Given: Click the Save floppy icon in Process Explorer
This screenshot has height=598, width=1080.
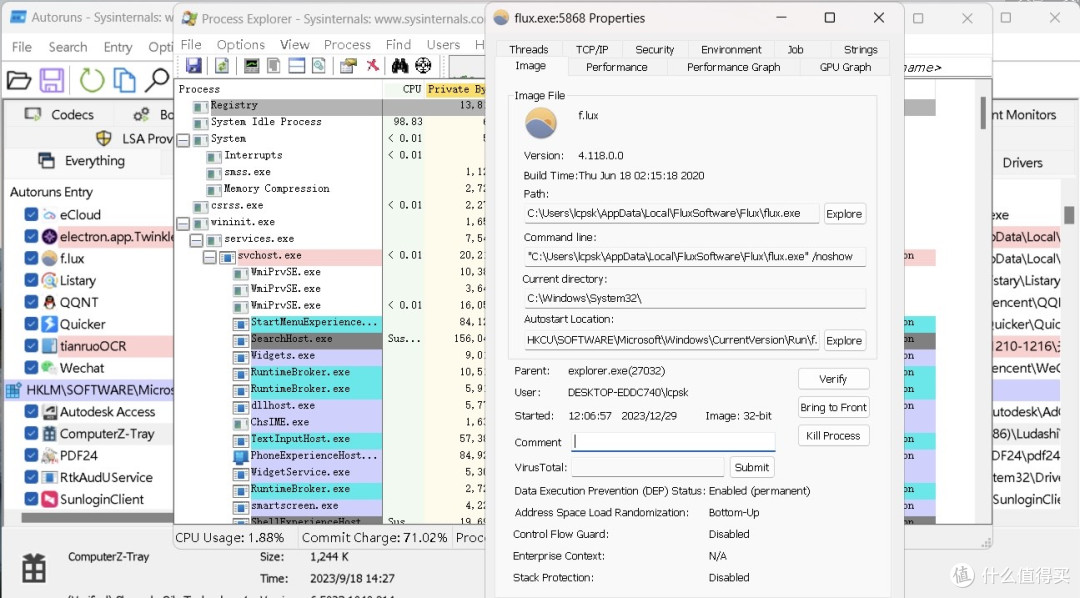Looking at the screenshot, I should (x=194, y=65).
